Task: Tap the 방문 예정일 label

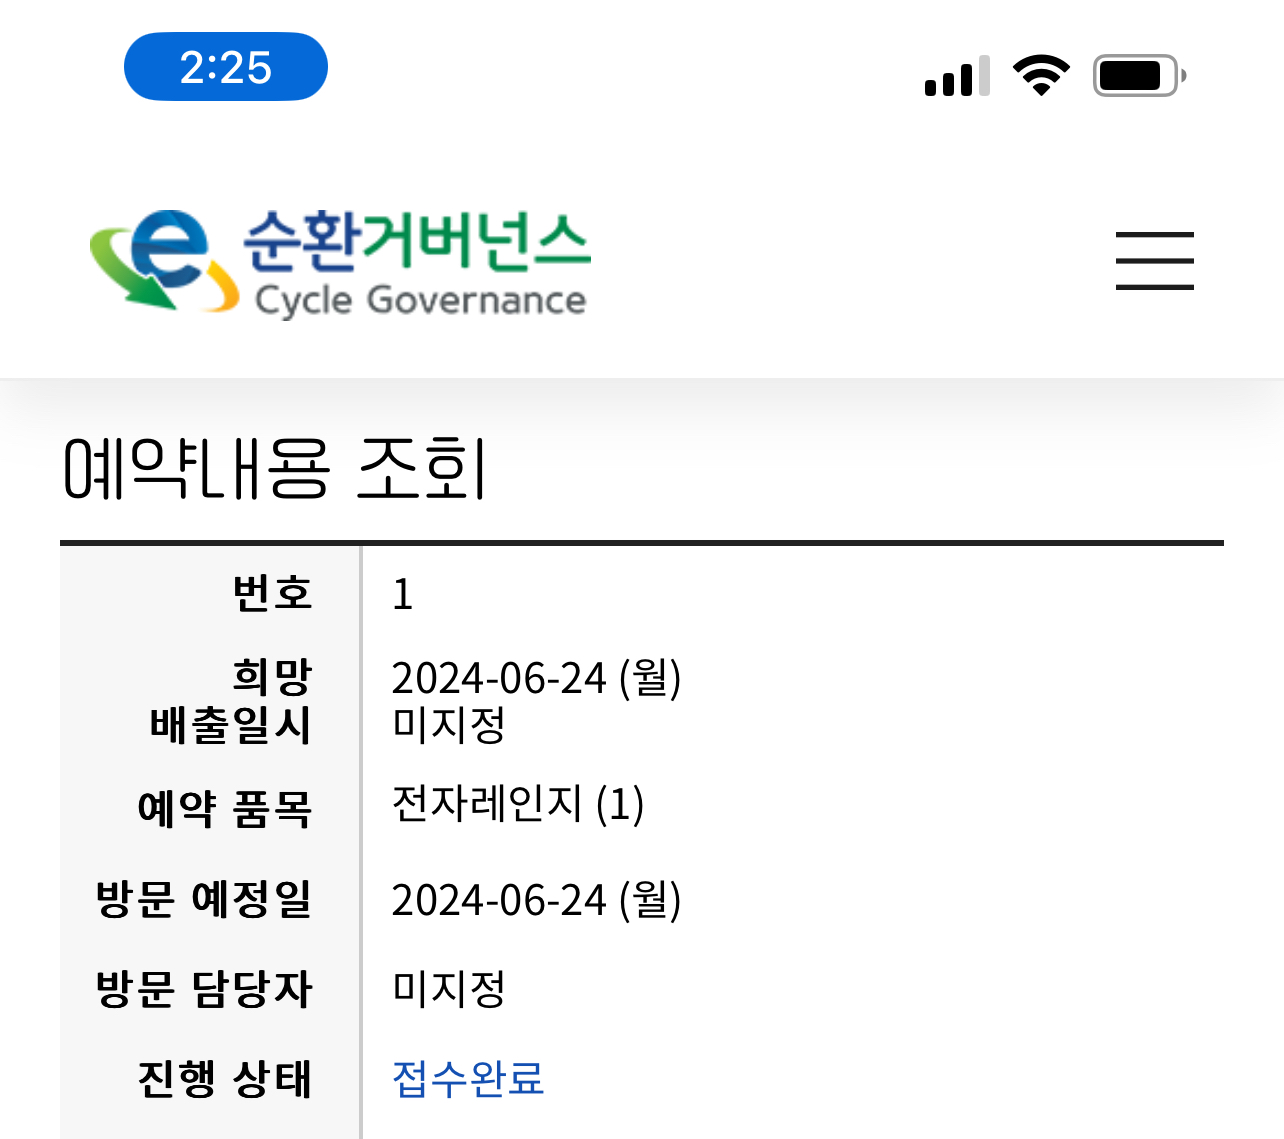Action: point(204,899)
